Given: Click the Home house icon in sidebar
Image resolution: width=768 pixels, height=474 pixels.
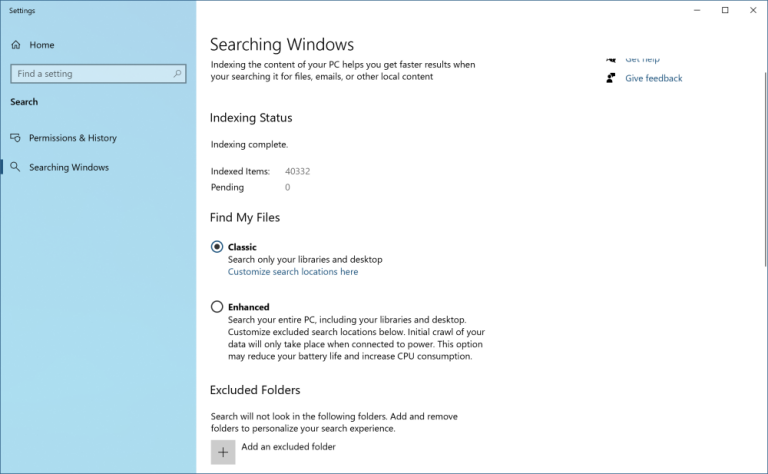Looking at the screenshot, I should click(16, 45).
